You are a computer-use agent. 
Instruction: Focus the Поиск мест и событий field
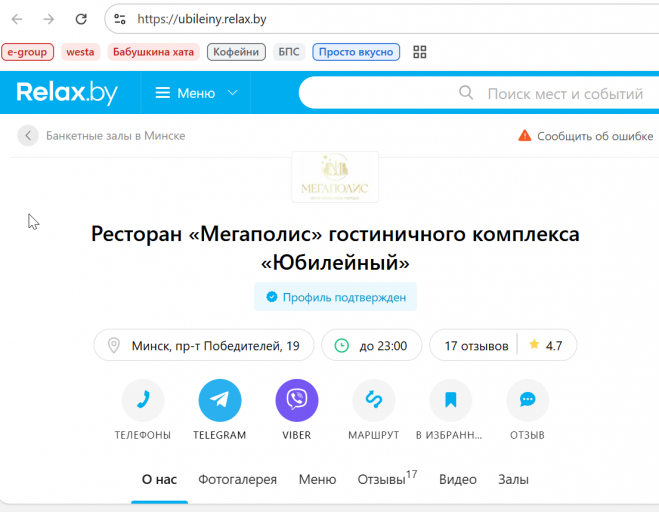[565, 94]
